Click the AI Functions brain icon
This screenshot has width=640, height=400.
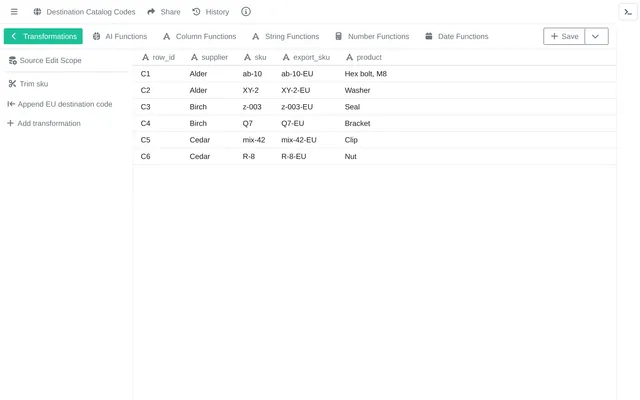tap(96, 36)
